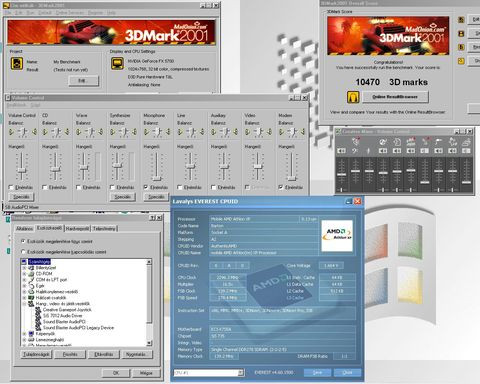The image size is (480, 384).
Task: Uncheck mute on the Microphone channel
Action: tap(146, 187)
